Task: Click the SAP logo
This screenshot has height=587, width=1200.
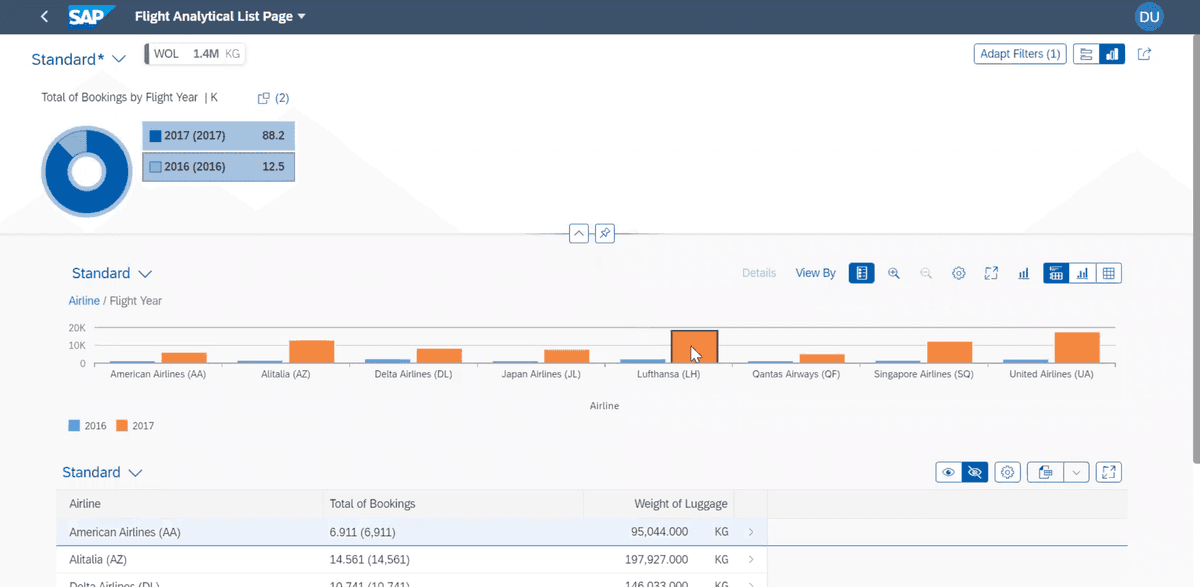Action: (x=92, y=17)
